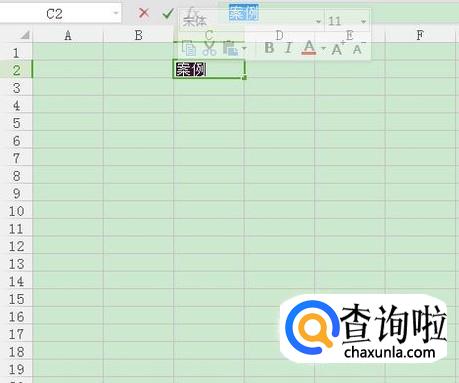Select row 10 header
This screenshot has width=459, height=383.
[16, 211]
